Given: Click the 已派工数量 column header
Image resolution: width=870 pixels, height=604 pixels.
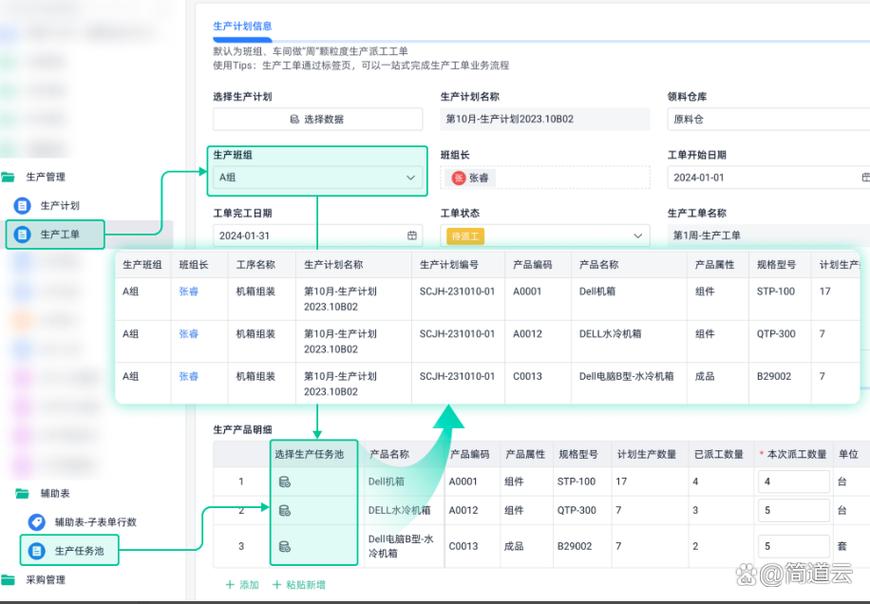Looking at the screenshot, I should coord(719,454).
